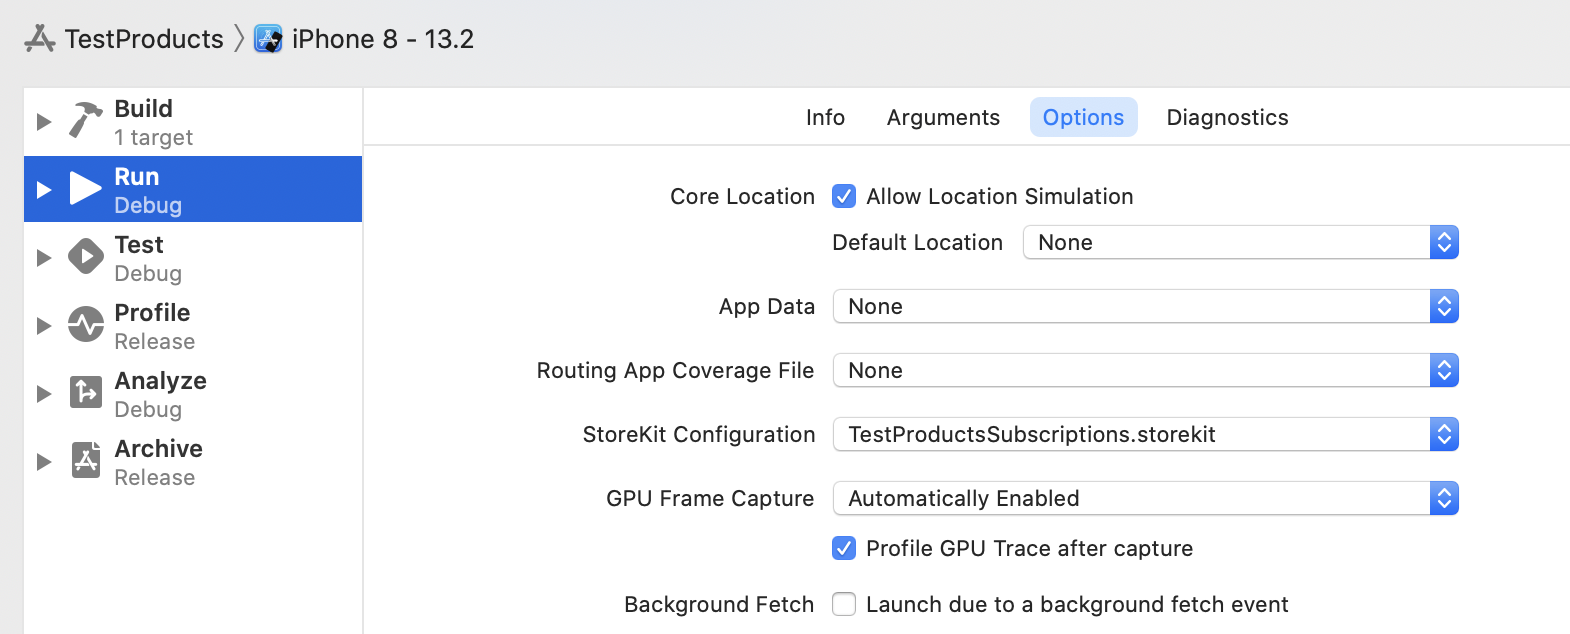The width and height of the screenshot is (1570, 634).
Task: Click the Analyze icon in sidebar
Action: 86,392
